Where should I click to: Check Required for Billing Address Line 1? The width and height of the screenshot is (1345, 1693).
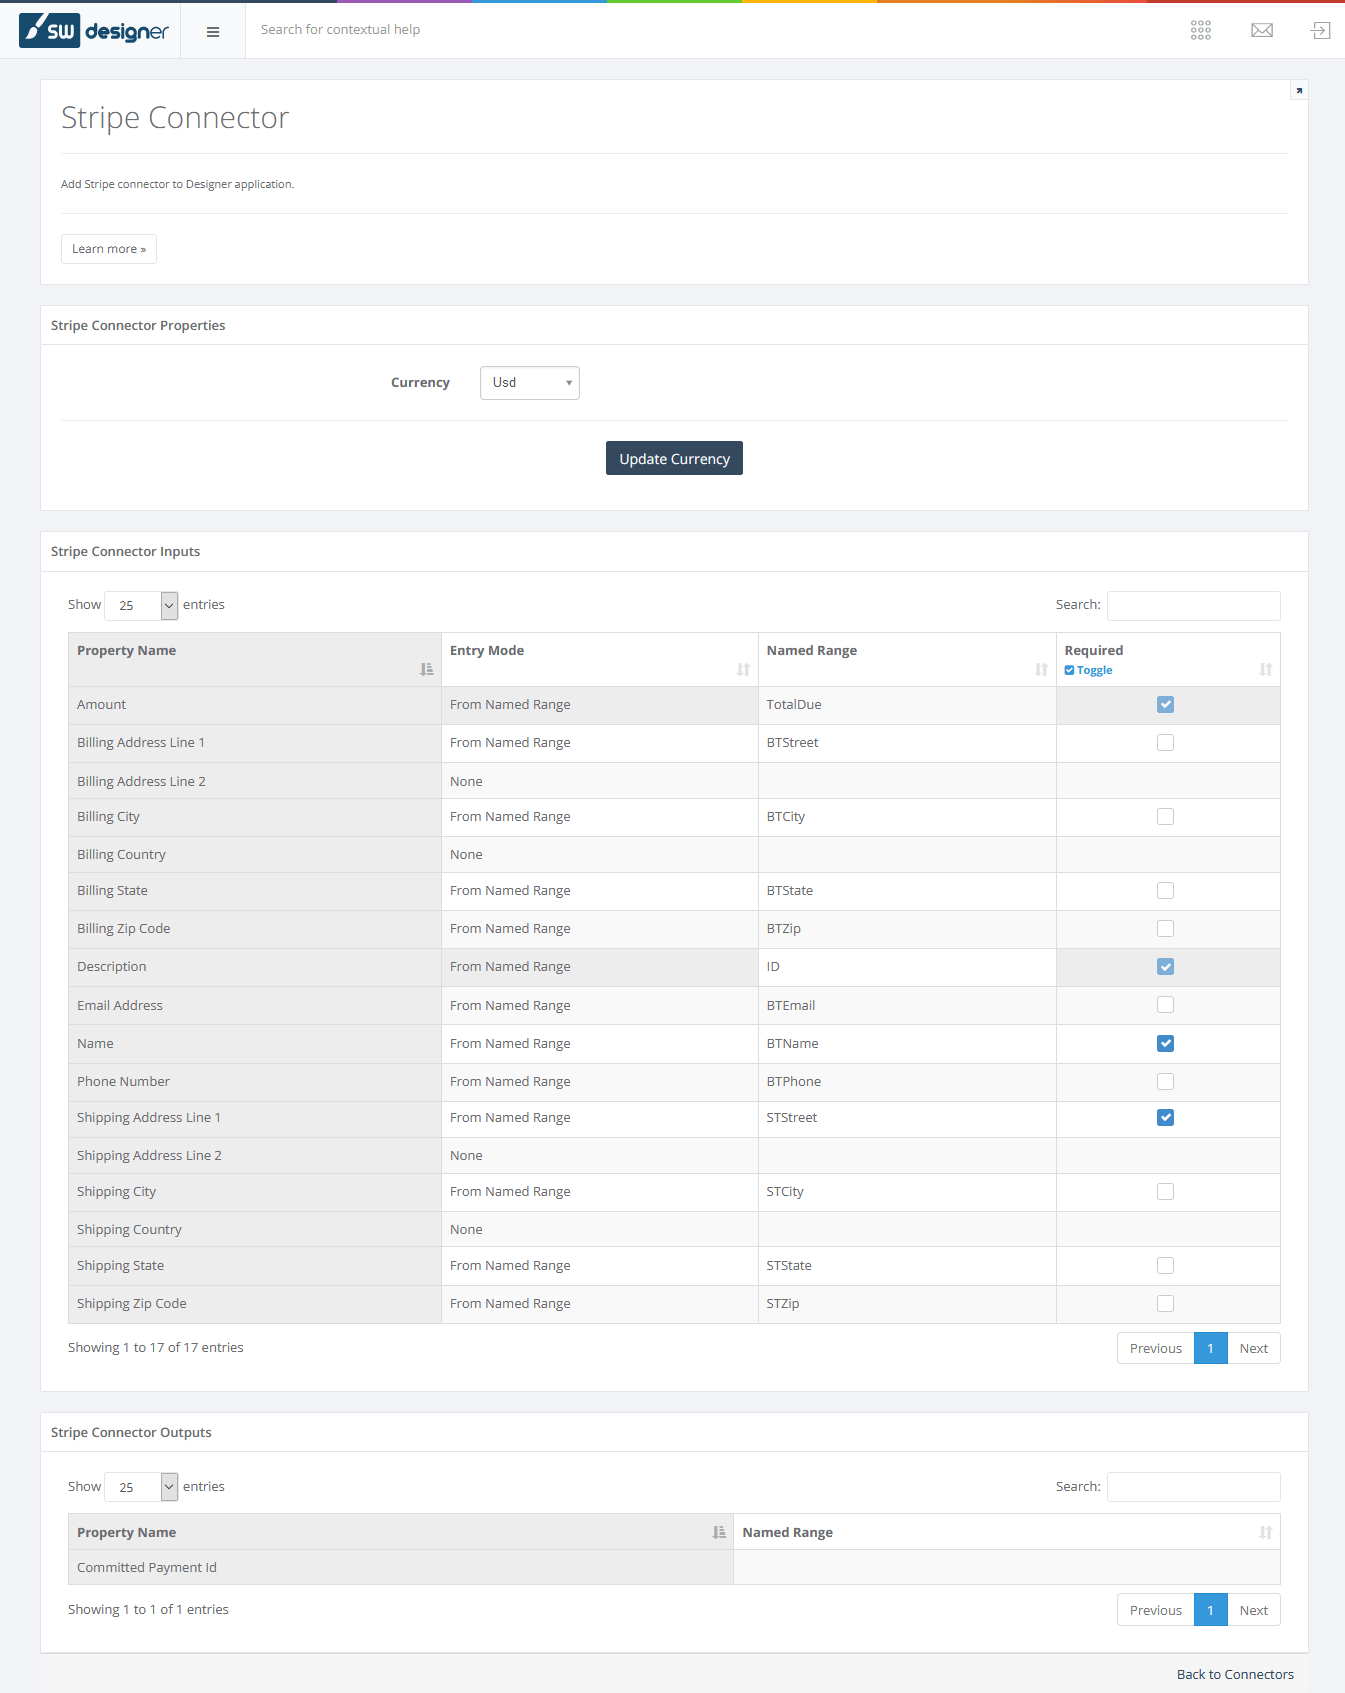1165,743
